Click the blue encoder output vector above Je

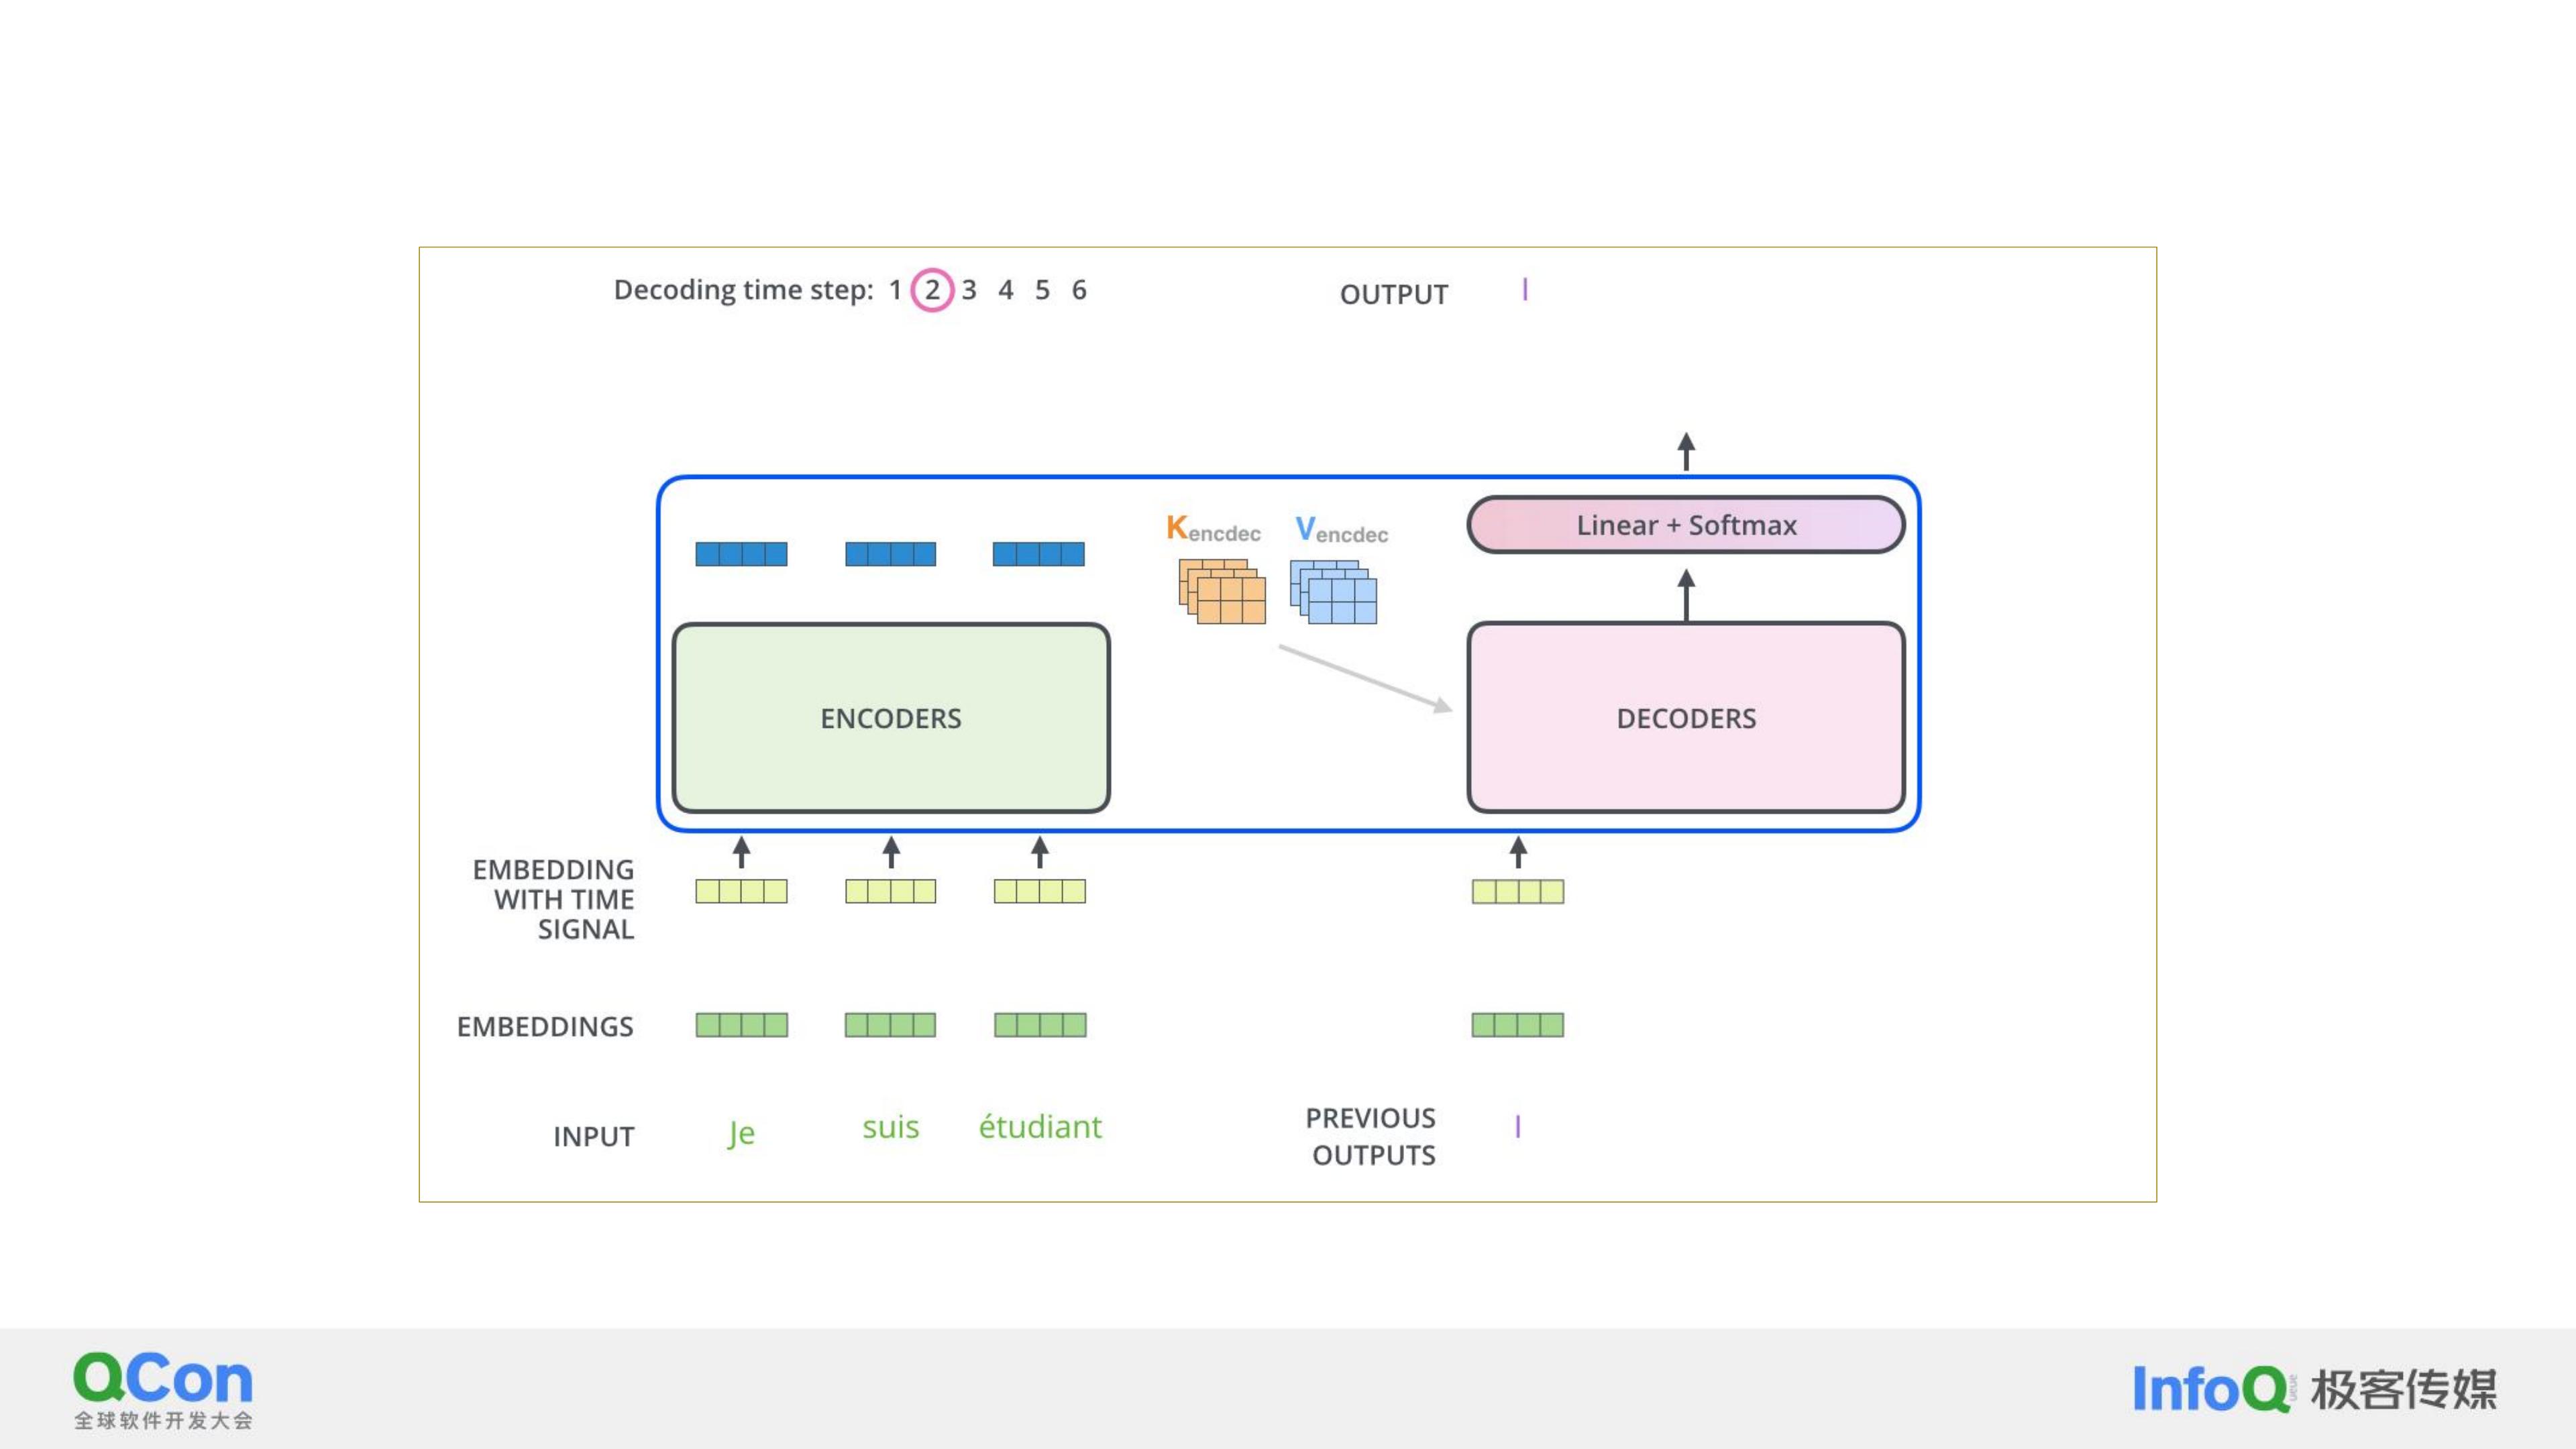(x=741, y=554)
